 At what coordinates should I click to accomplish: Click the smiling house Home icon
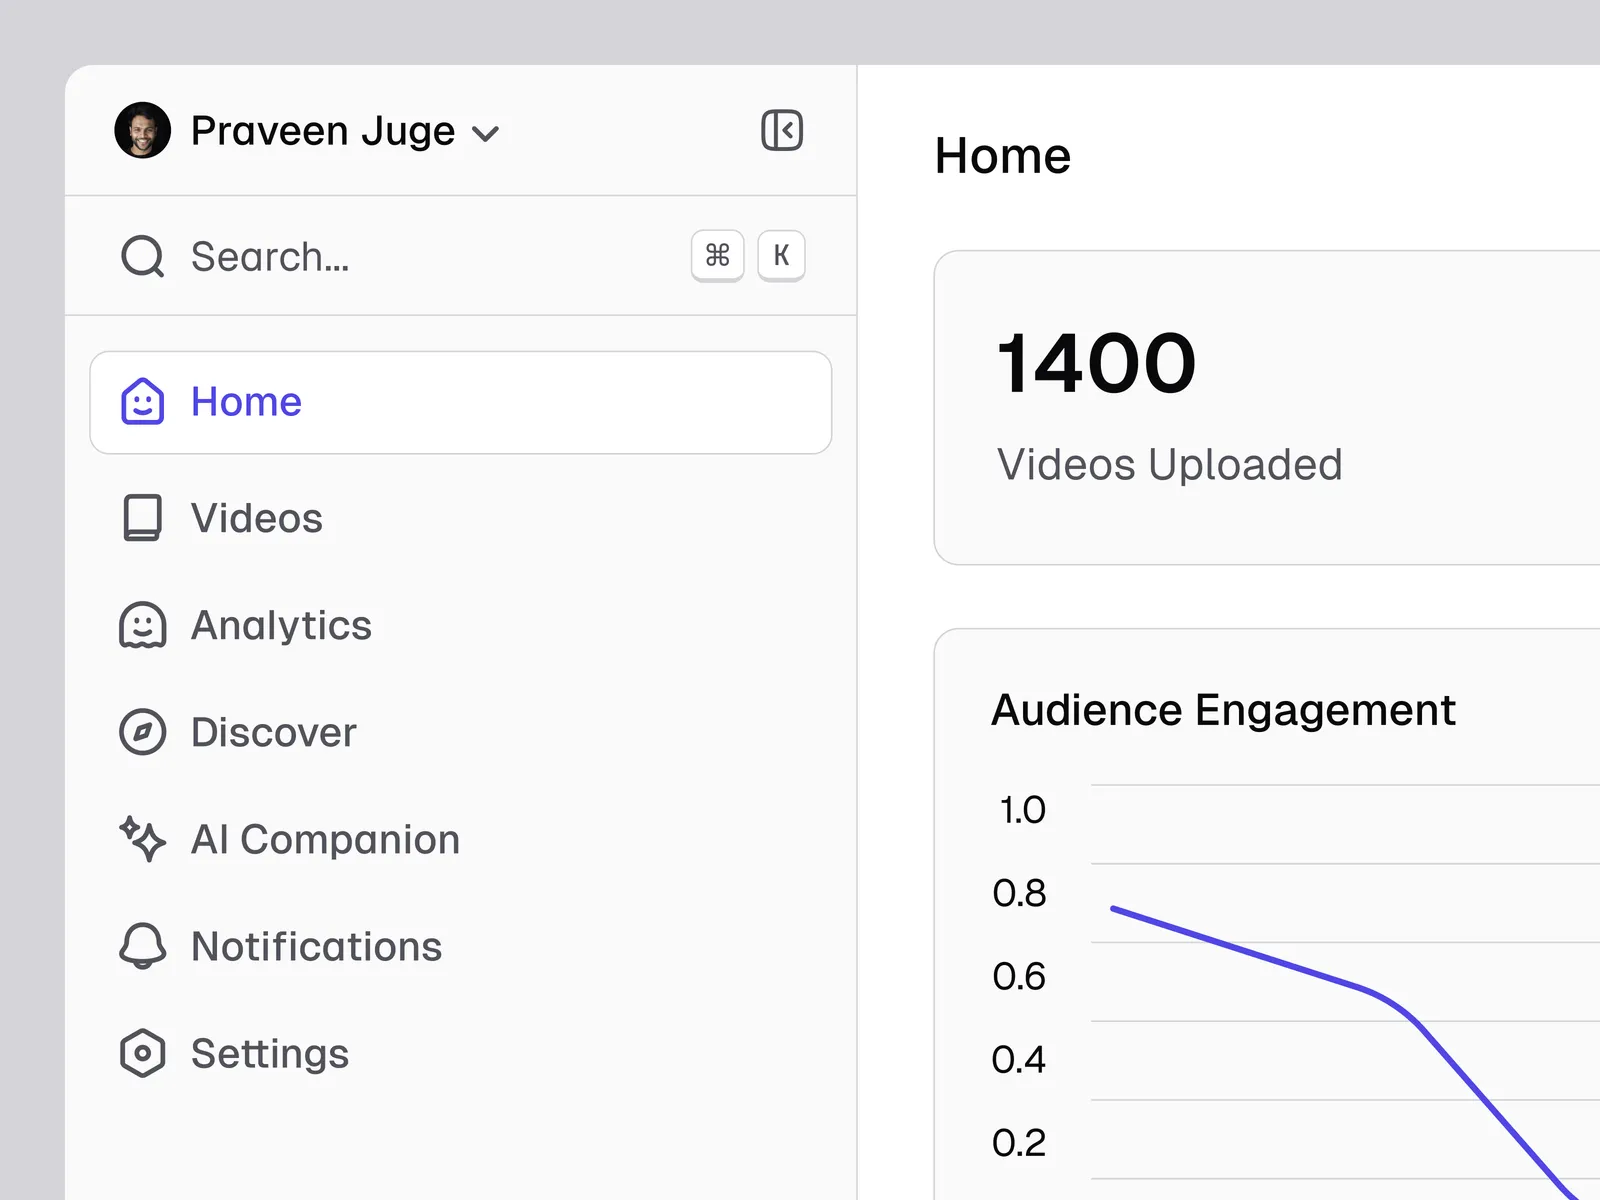click(x=142, y=402)
